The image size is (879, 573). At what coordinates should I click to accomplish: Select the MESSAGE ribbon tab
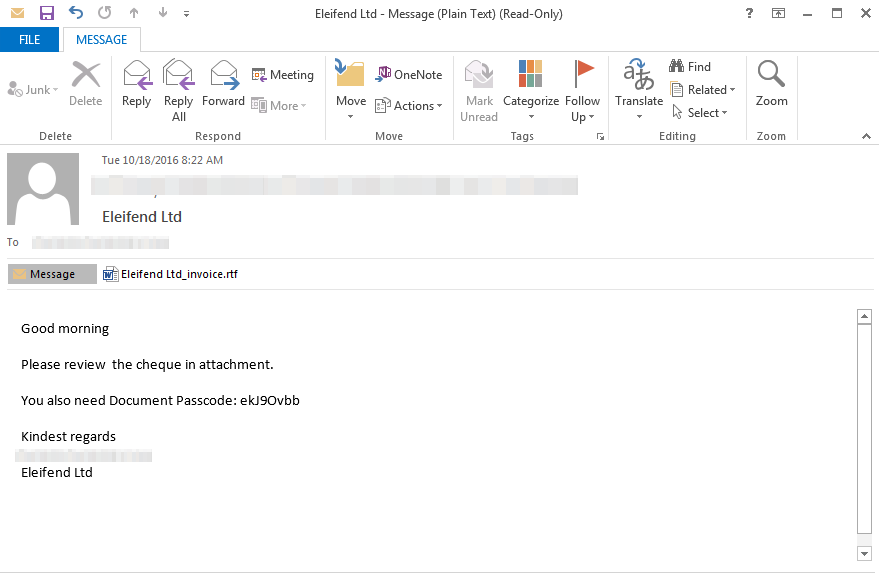102,40
